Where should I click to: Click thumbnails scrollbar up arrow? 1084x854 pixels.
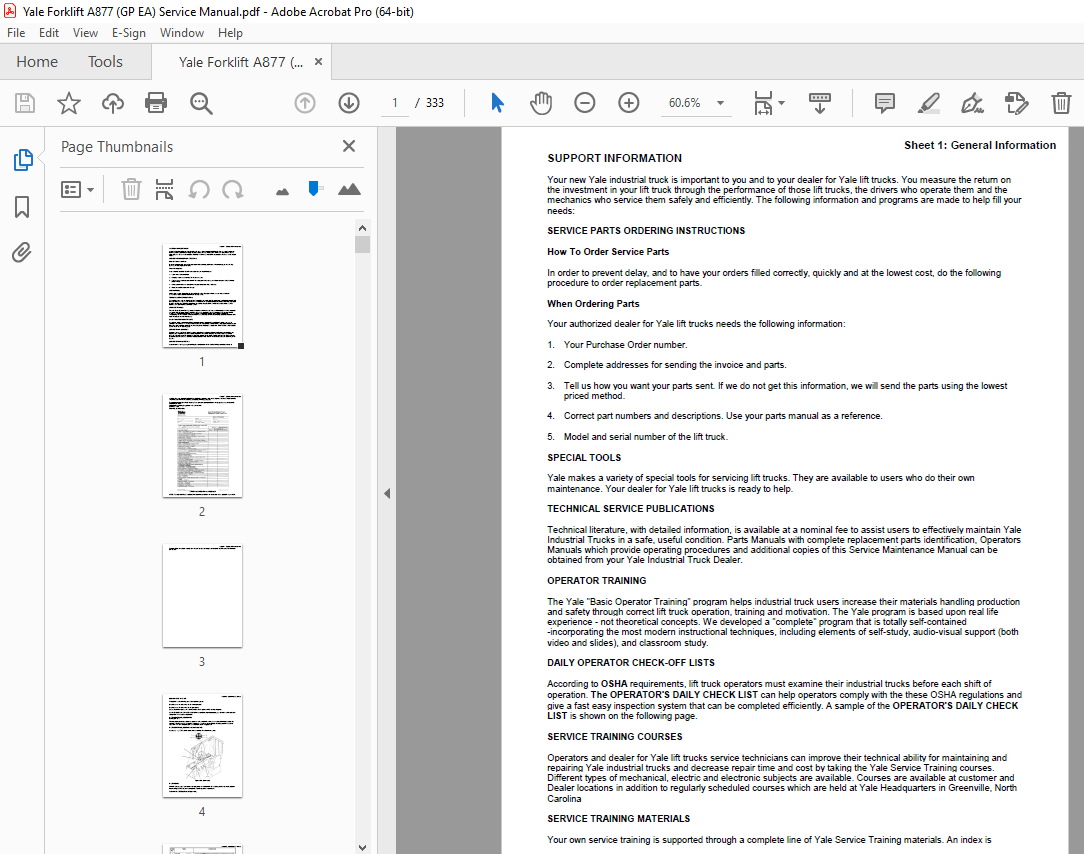[362, 228]
